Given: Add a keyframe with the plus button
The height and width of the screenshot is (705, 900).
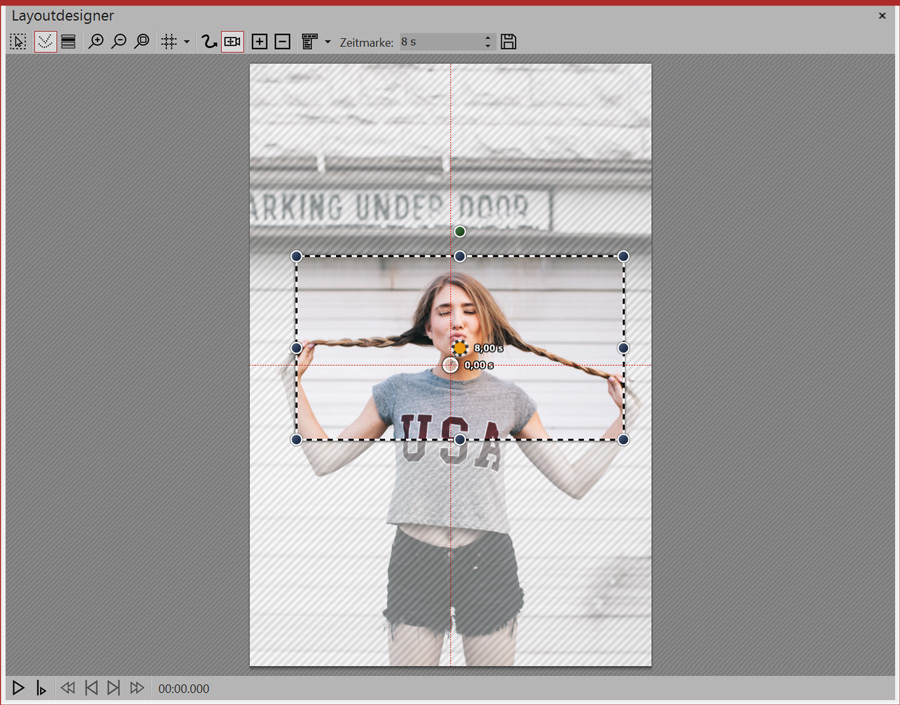Looking at the screenshot, I should [259, 42].
